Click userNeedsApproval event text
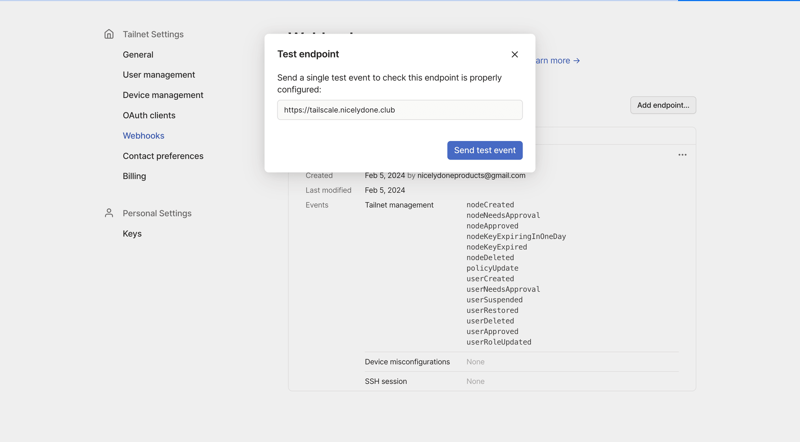The width and height of the screenshot is (800, 442). pyautogui.click(x=503, y=289)
